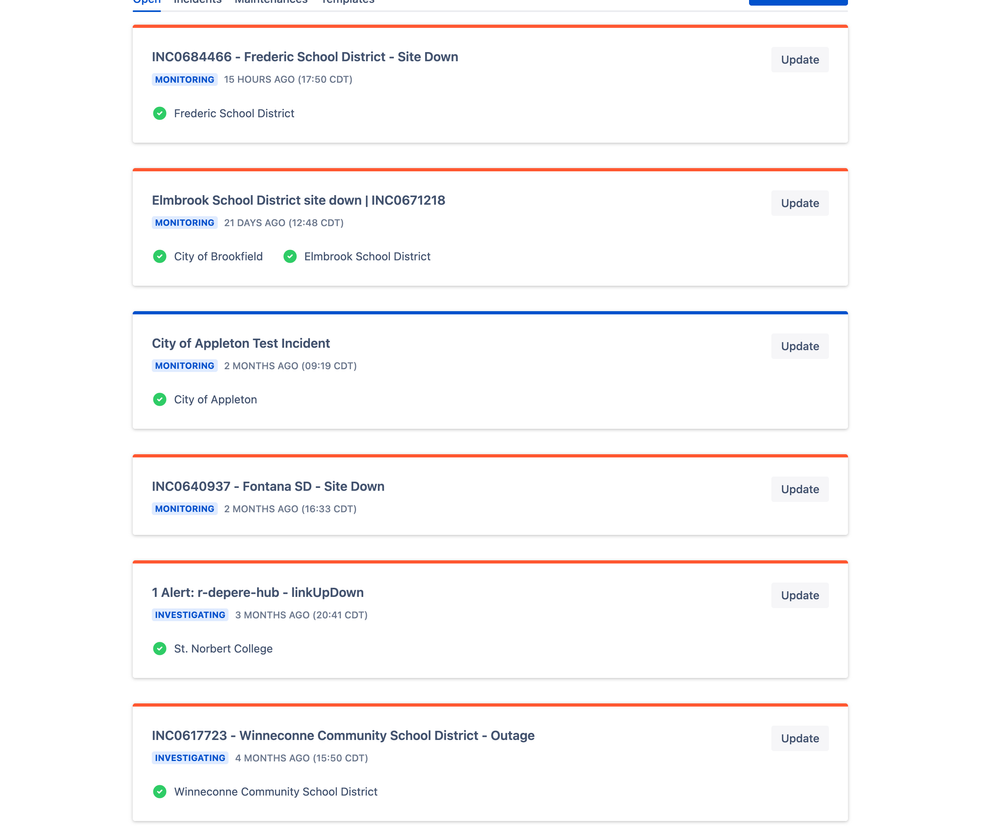This screenshot has height=829, width=999.
Task: Hit Update for the Fontana SD incident
Action: [x=799, y=489]
